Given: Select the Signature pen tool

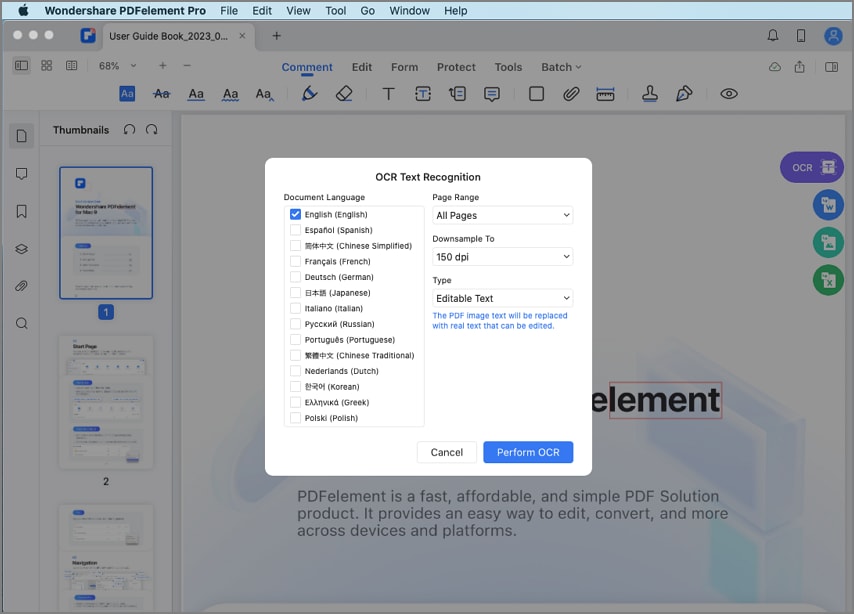Looking at the screenshot, I should (684, 94).
